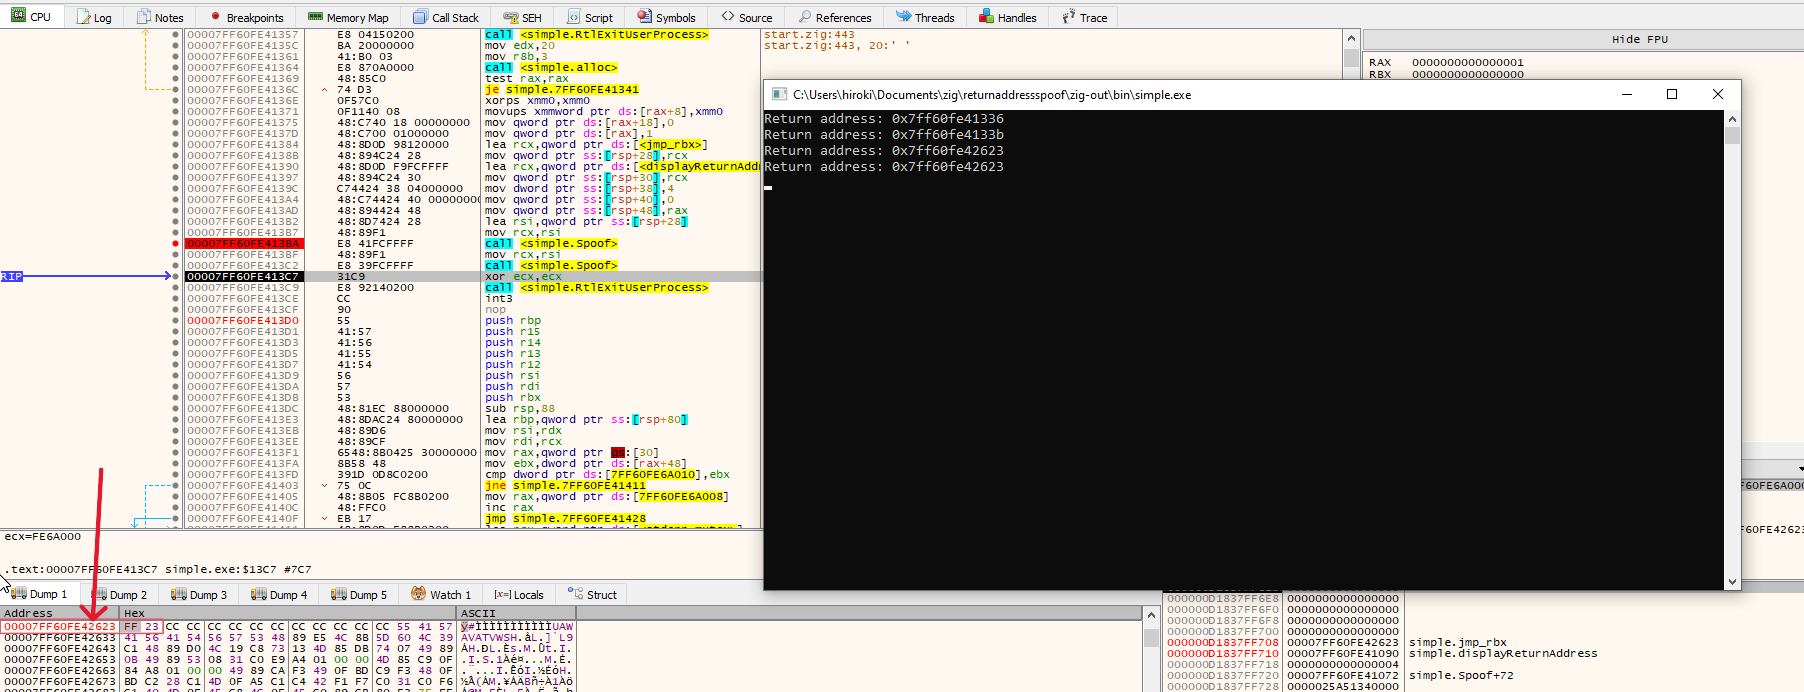Click the Struct tab icon
The image size is (1804, 692).
[575, 594]
